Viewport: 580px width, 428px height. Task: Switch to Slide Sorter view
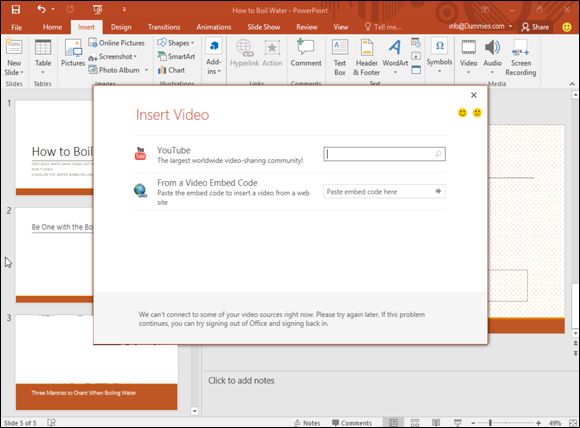click(x=415, y=422)
